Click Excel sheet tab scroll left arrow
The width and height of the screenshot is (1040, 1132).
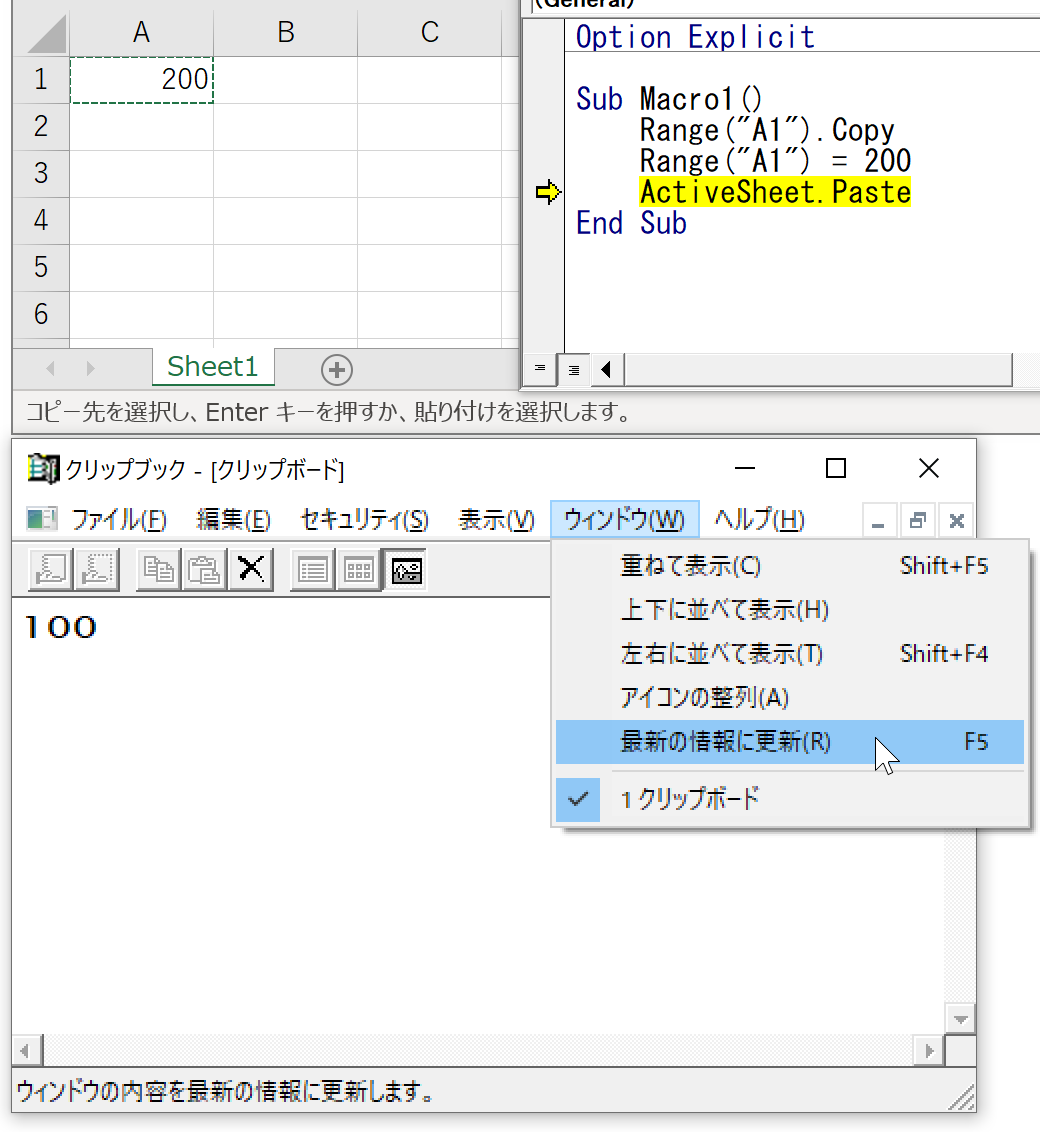tap(51, 369)
